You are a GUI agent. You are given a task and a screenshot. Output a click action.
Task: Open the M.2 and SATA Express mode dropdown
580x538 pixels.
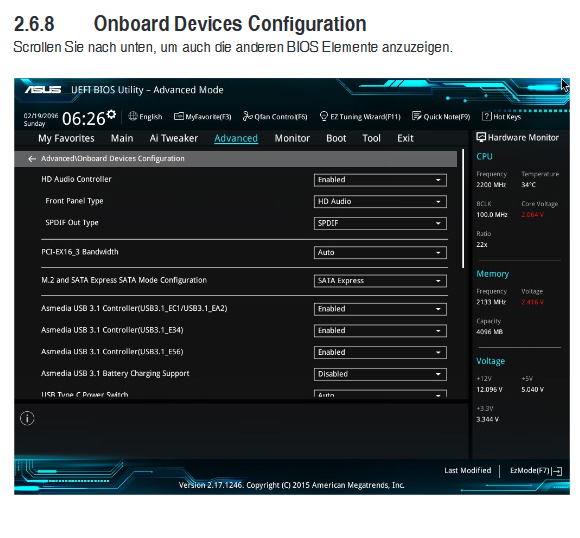tap(380, 281)
